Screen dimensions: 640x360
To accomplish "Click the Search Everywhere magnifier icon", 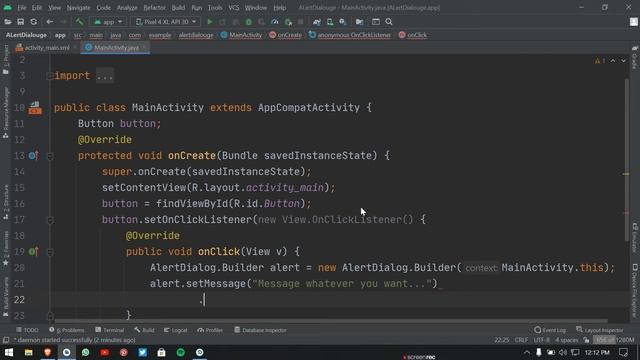I will [x=389, y=22].
